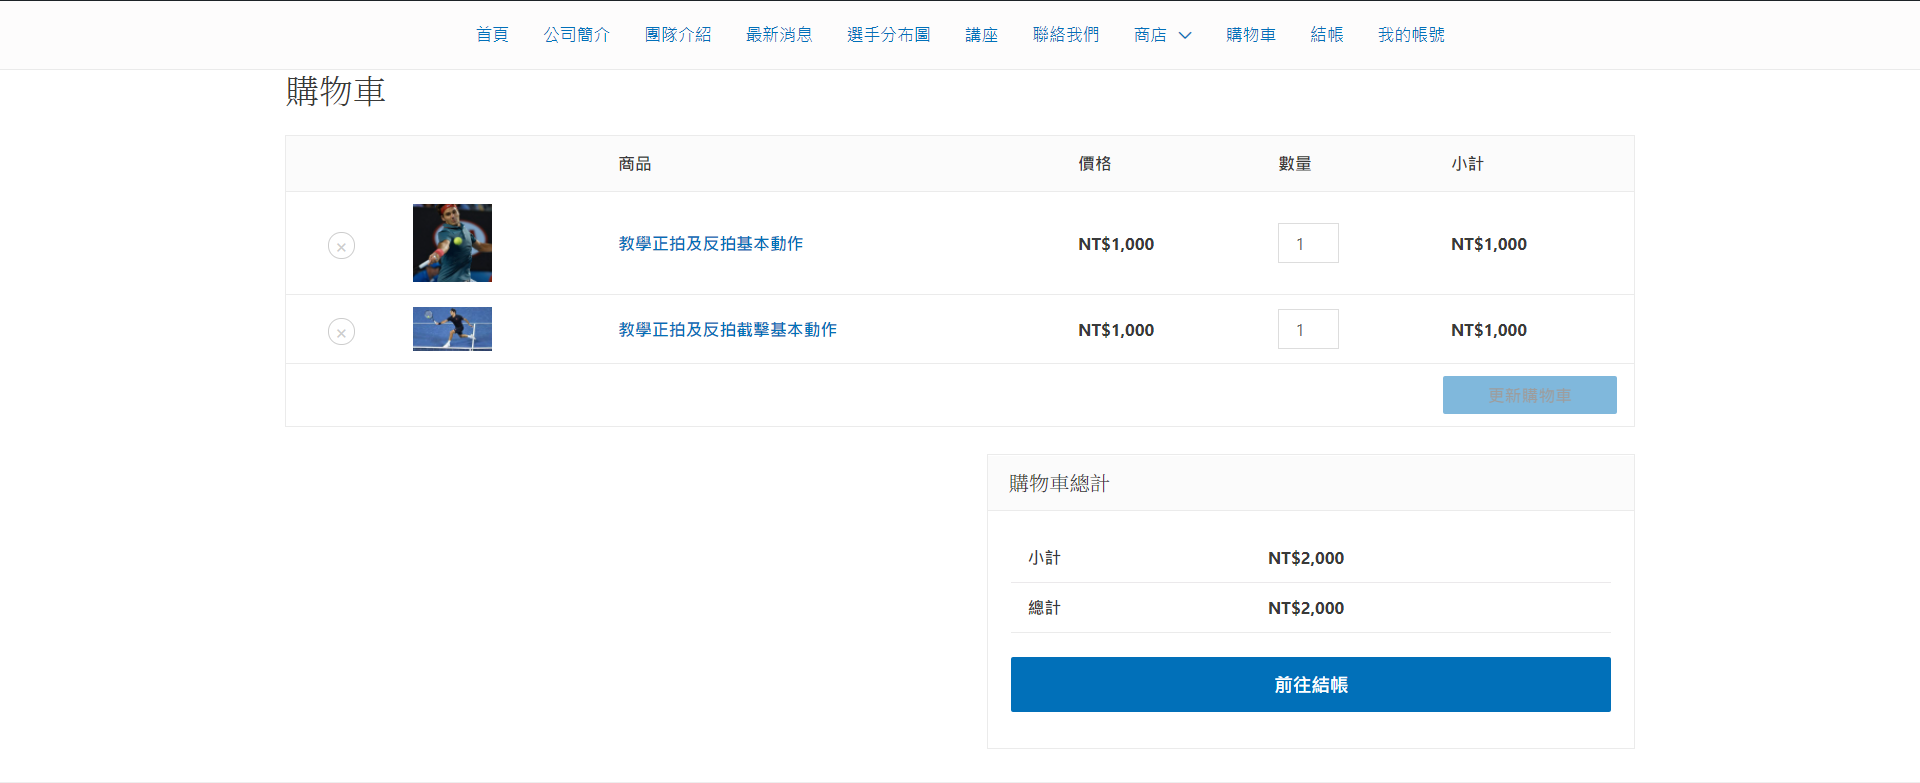Navigate to 講座

point(981,35)
